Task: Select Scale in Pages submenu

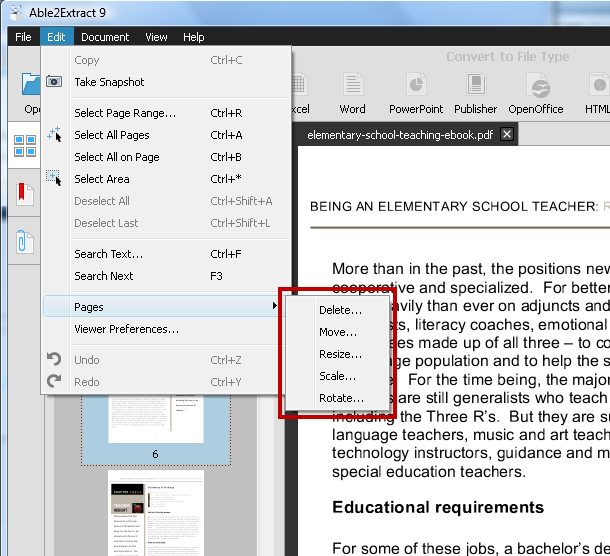Action: tap(338, 376)
